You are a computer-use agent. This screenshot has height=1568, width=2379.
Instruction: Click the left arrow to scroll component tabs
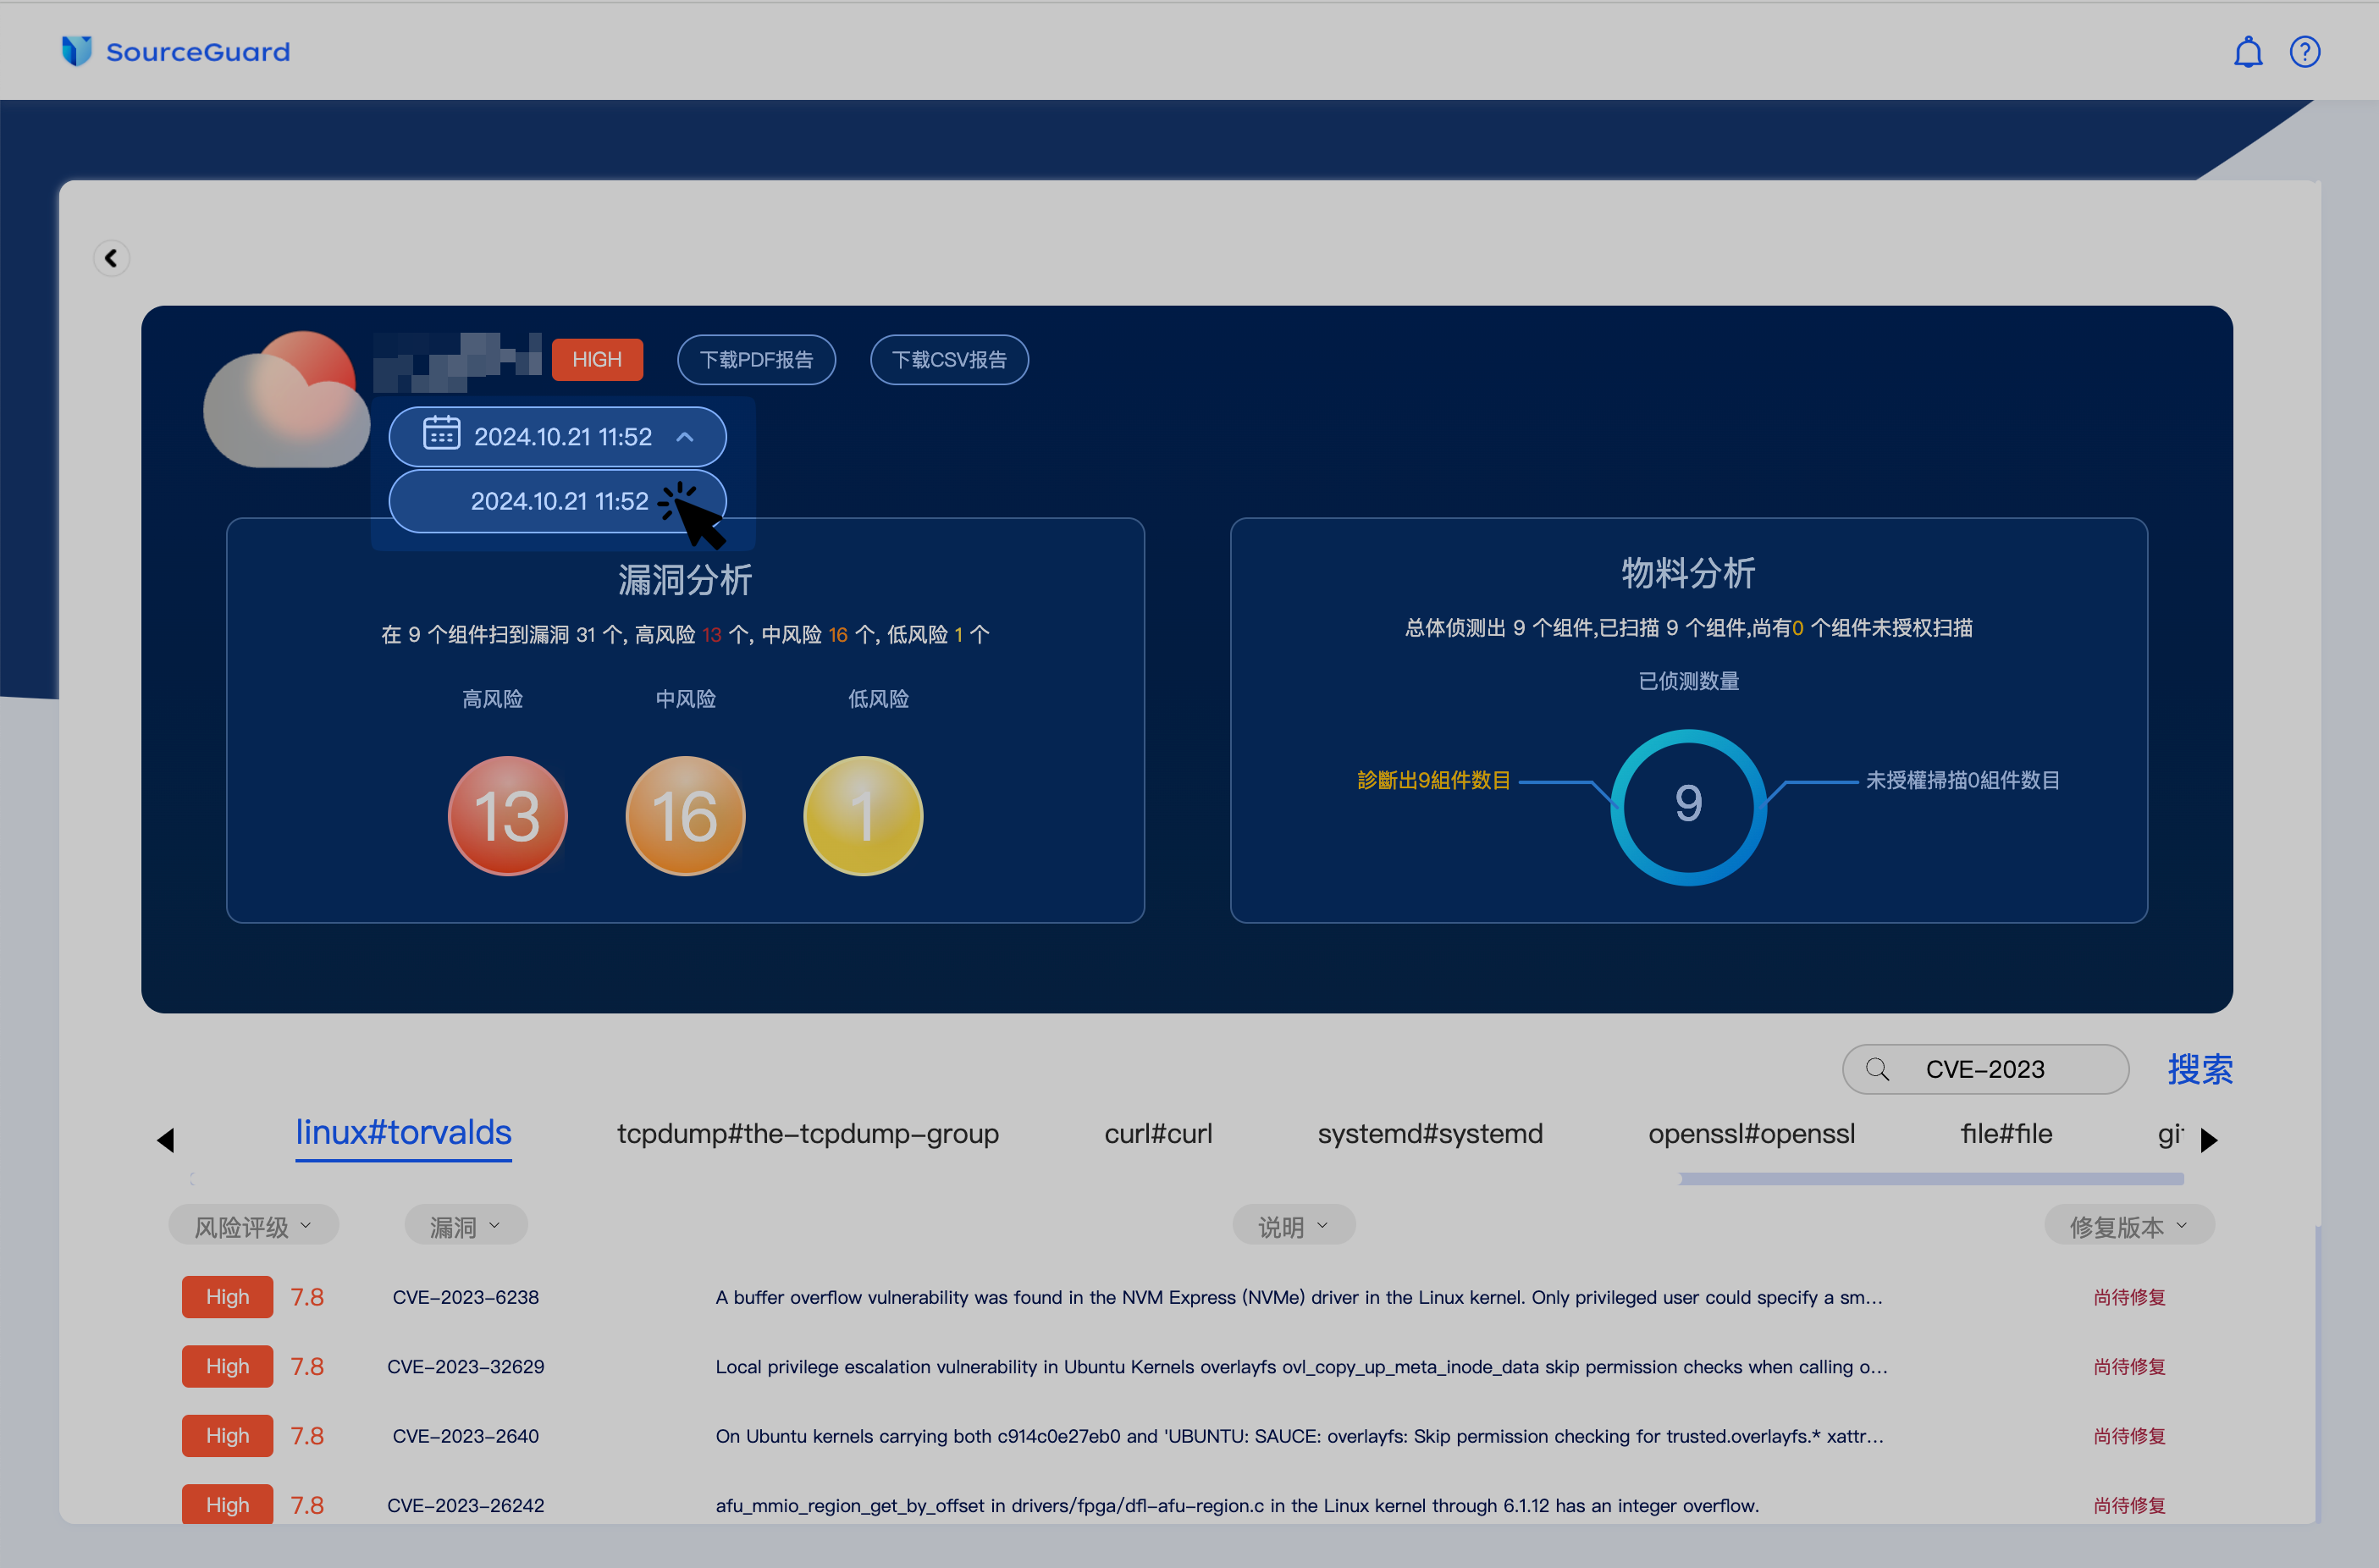(x=167, y=1139)
